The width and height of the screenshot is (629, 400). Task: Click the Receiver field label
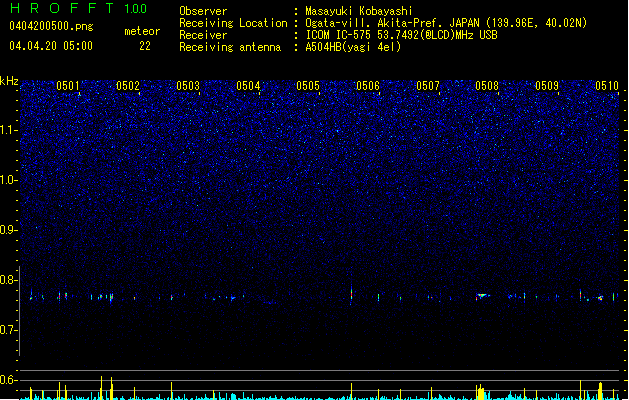coord(203,35)
